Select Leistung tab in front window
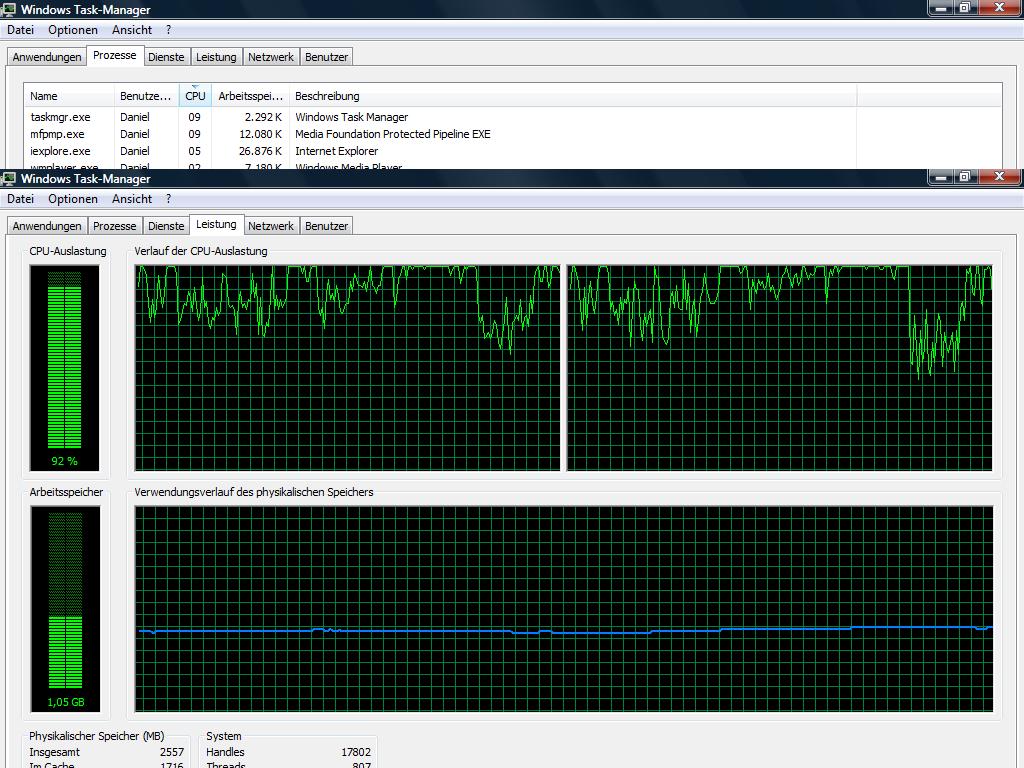The height and width of the screenshot is (768, 1024). coord(216,225)
